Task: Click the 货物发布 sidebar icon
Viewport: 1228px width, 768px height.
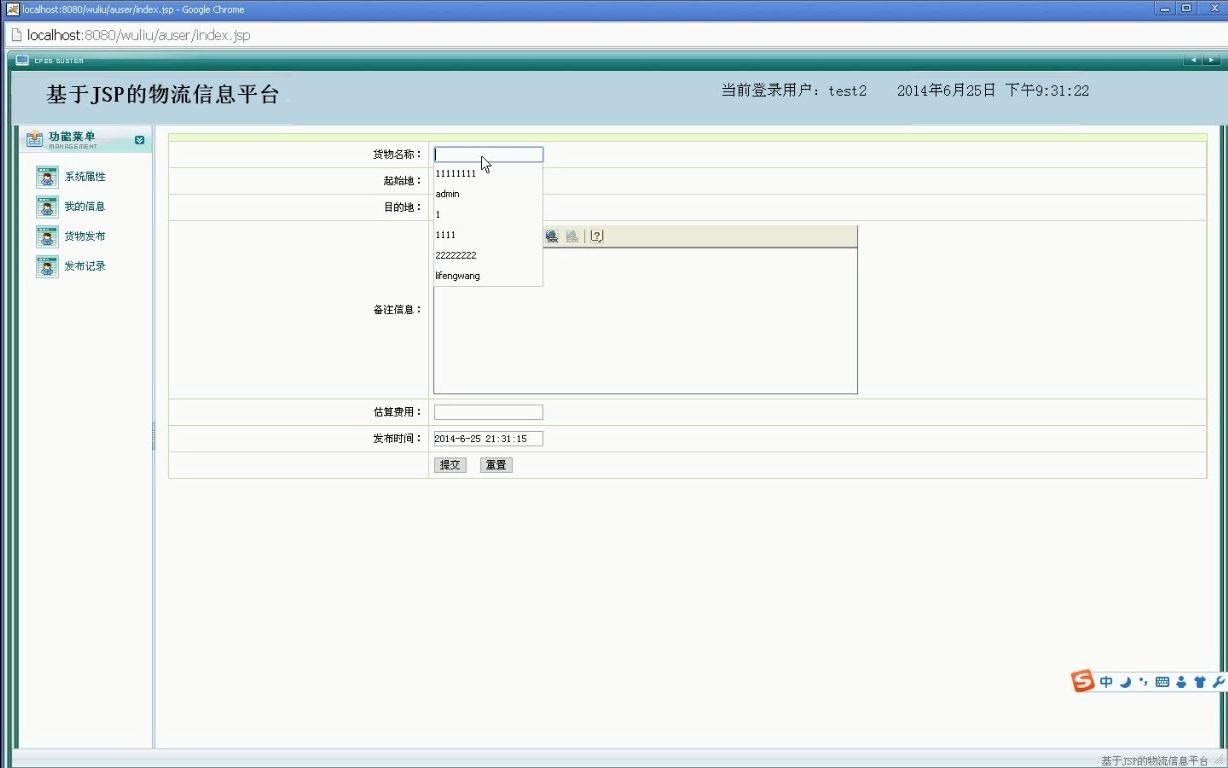Action: tap(46, 236)
